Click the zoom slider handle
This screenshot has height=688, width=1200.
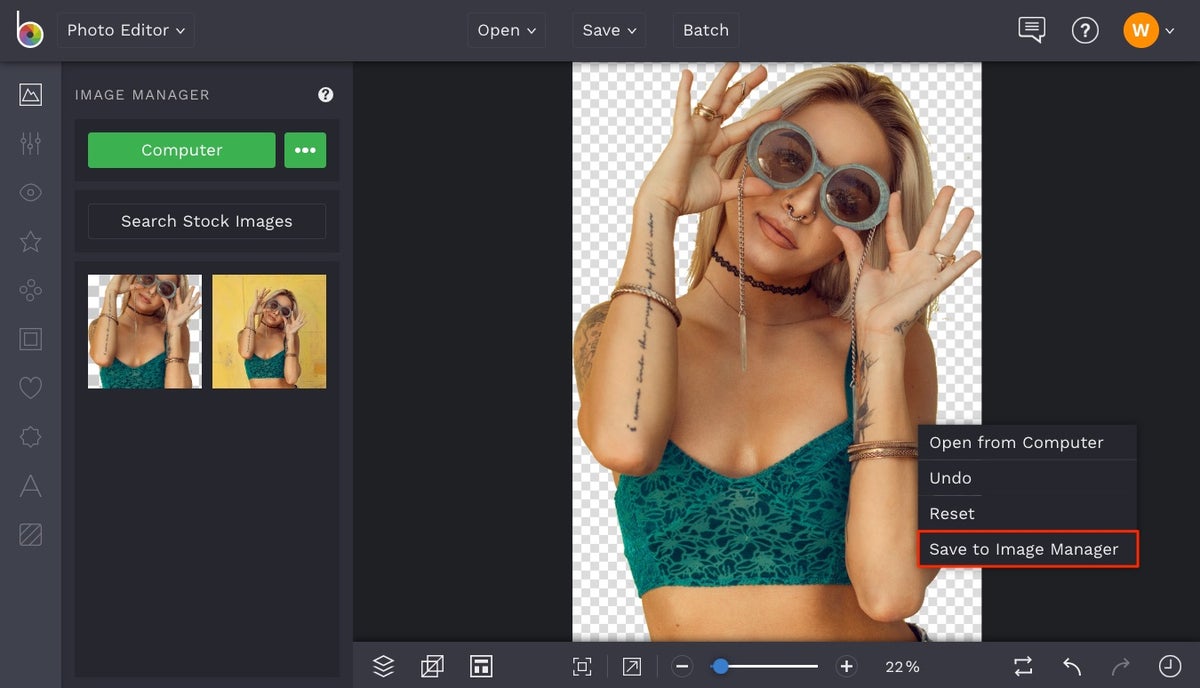(x=720, y=666)
